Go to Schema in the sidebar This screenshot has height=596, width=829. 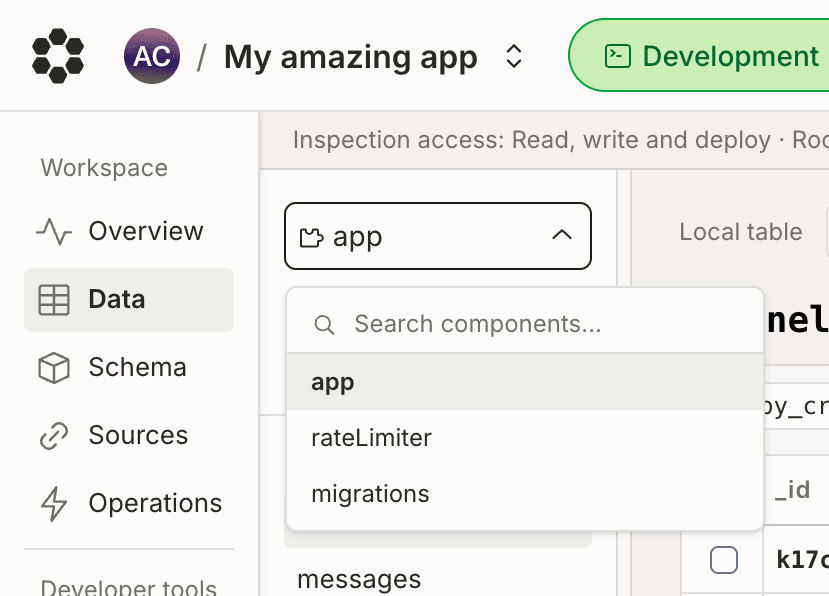pos(128,368)
